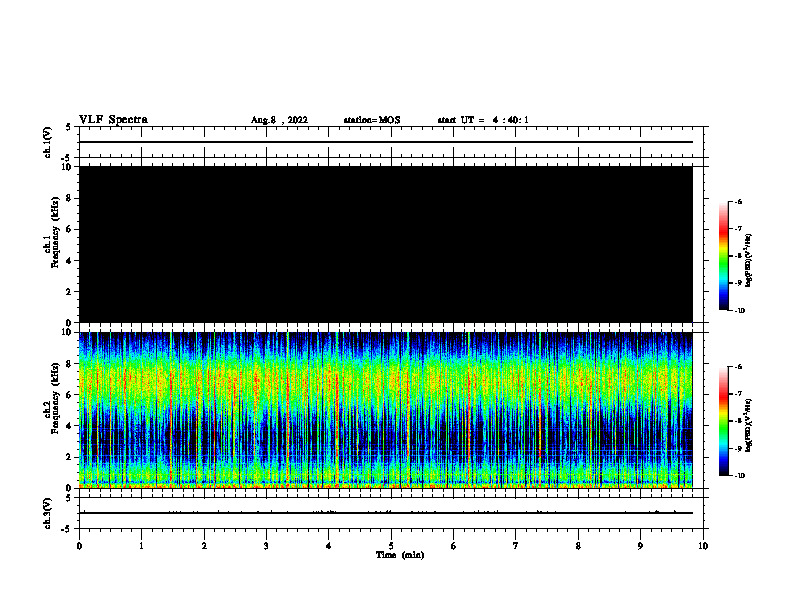Click the ch.1 voltage waveform trace panel

click(x=391, y=142)
